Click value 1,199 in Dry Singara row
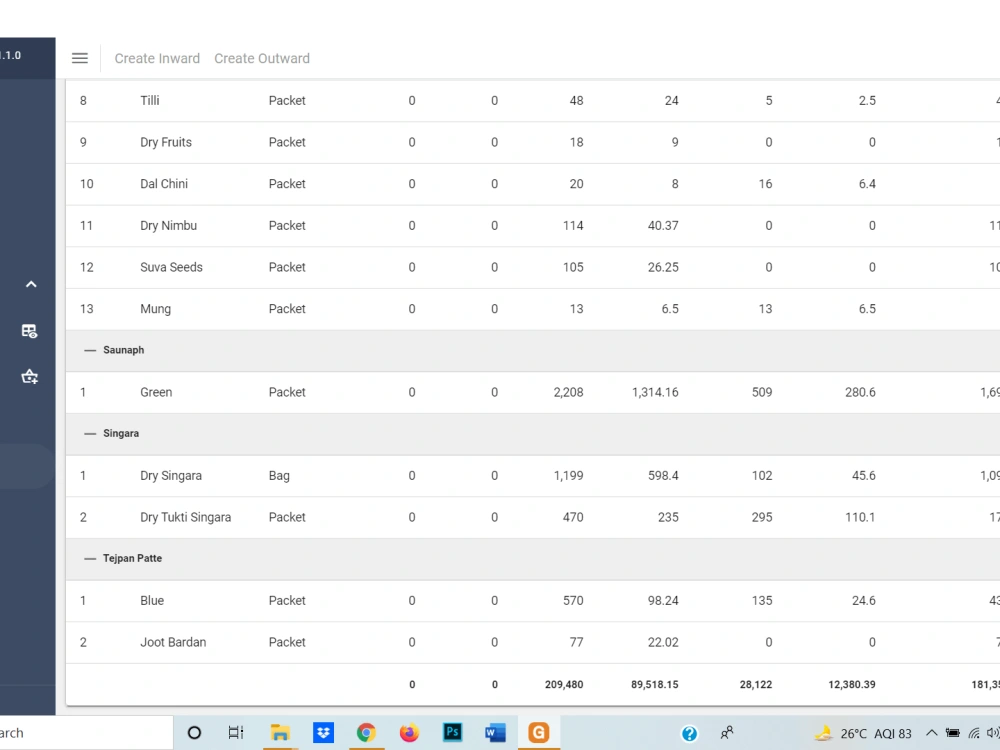 pyautogui.click(x=568, y=476)
